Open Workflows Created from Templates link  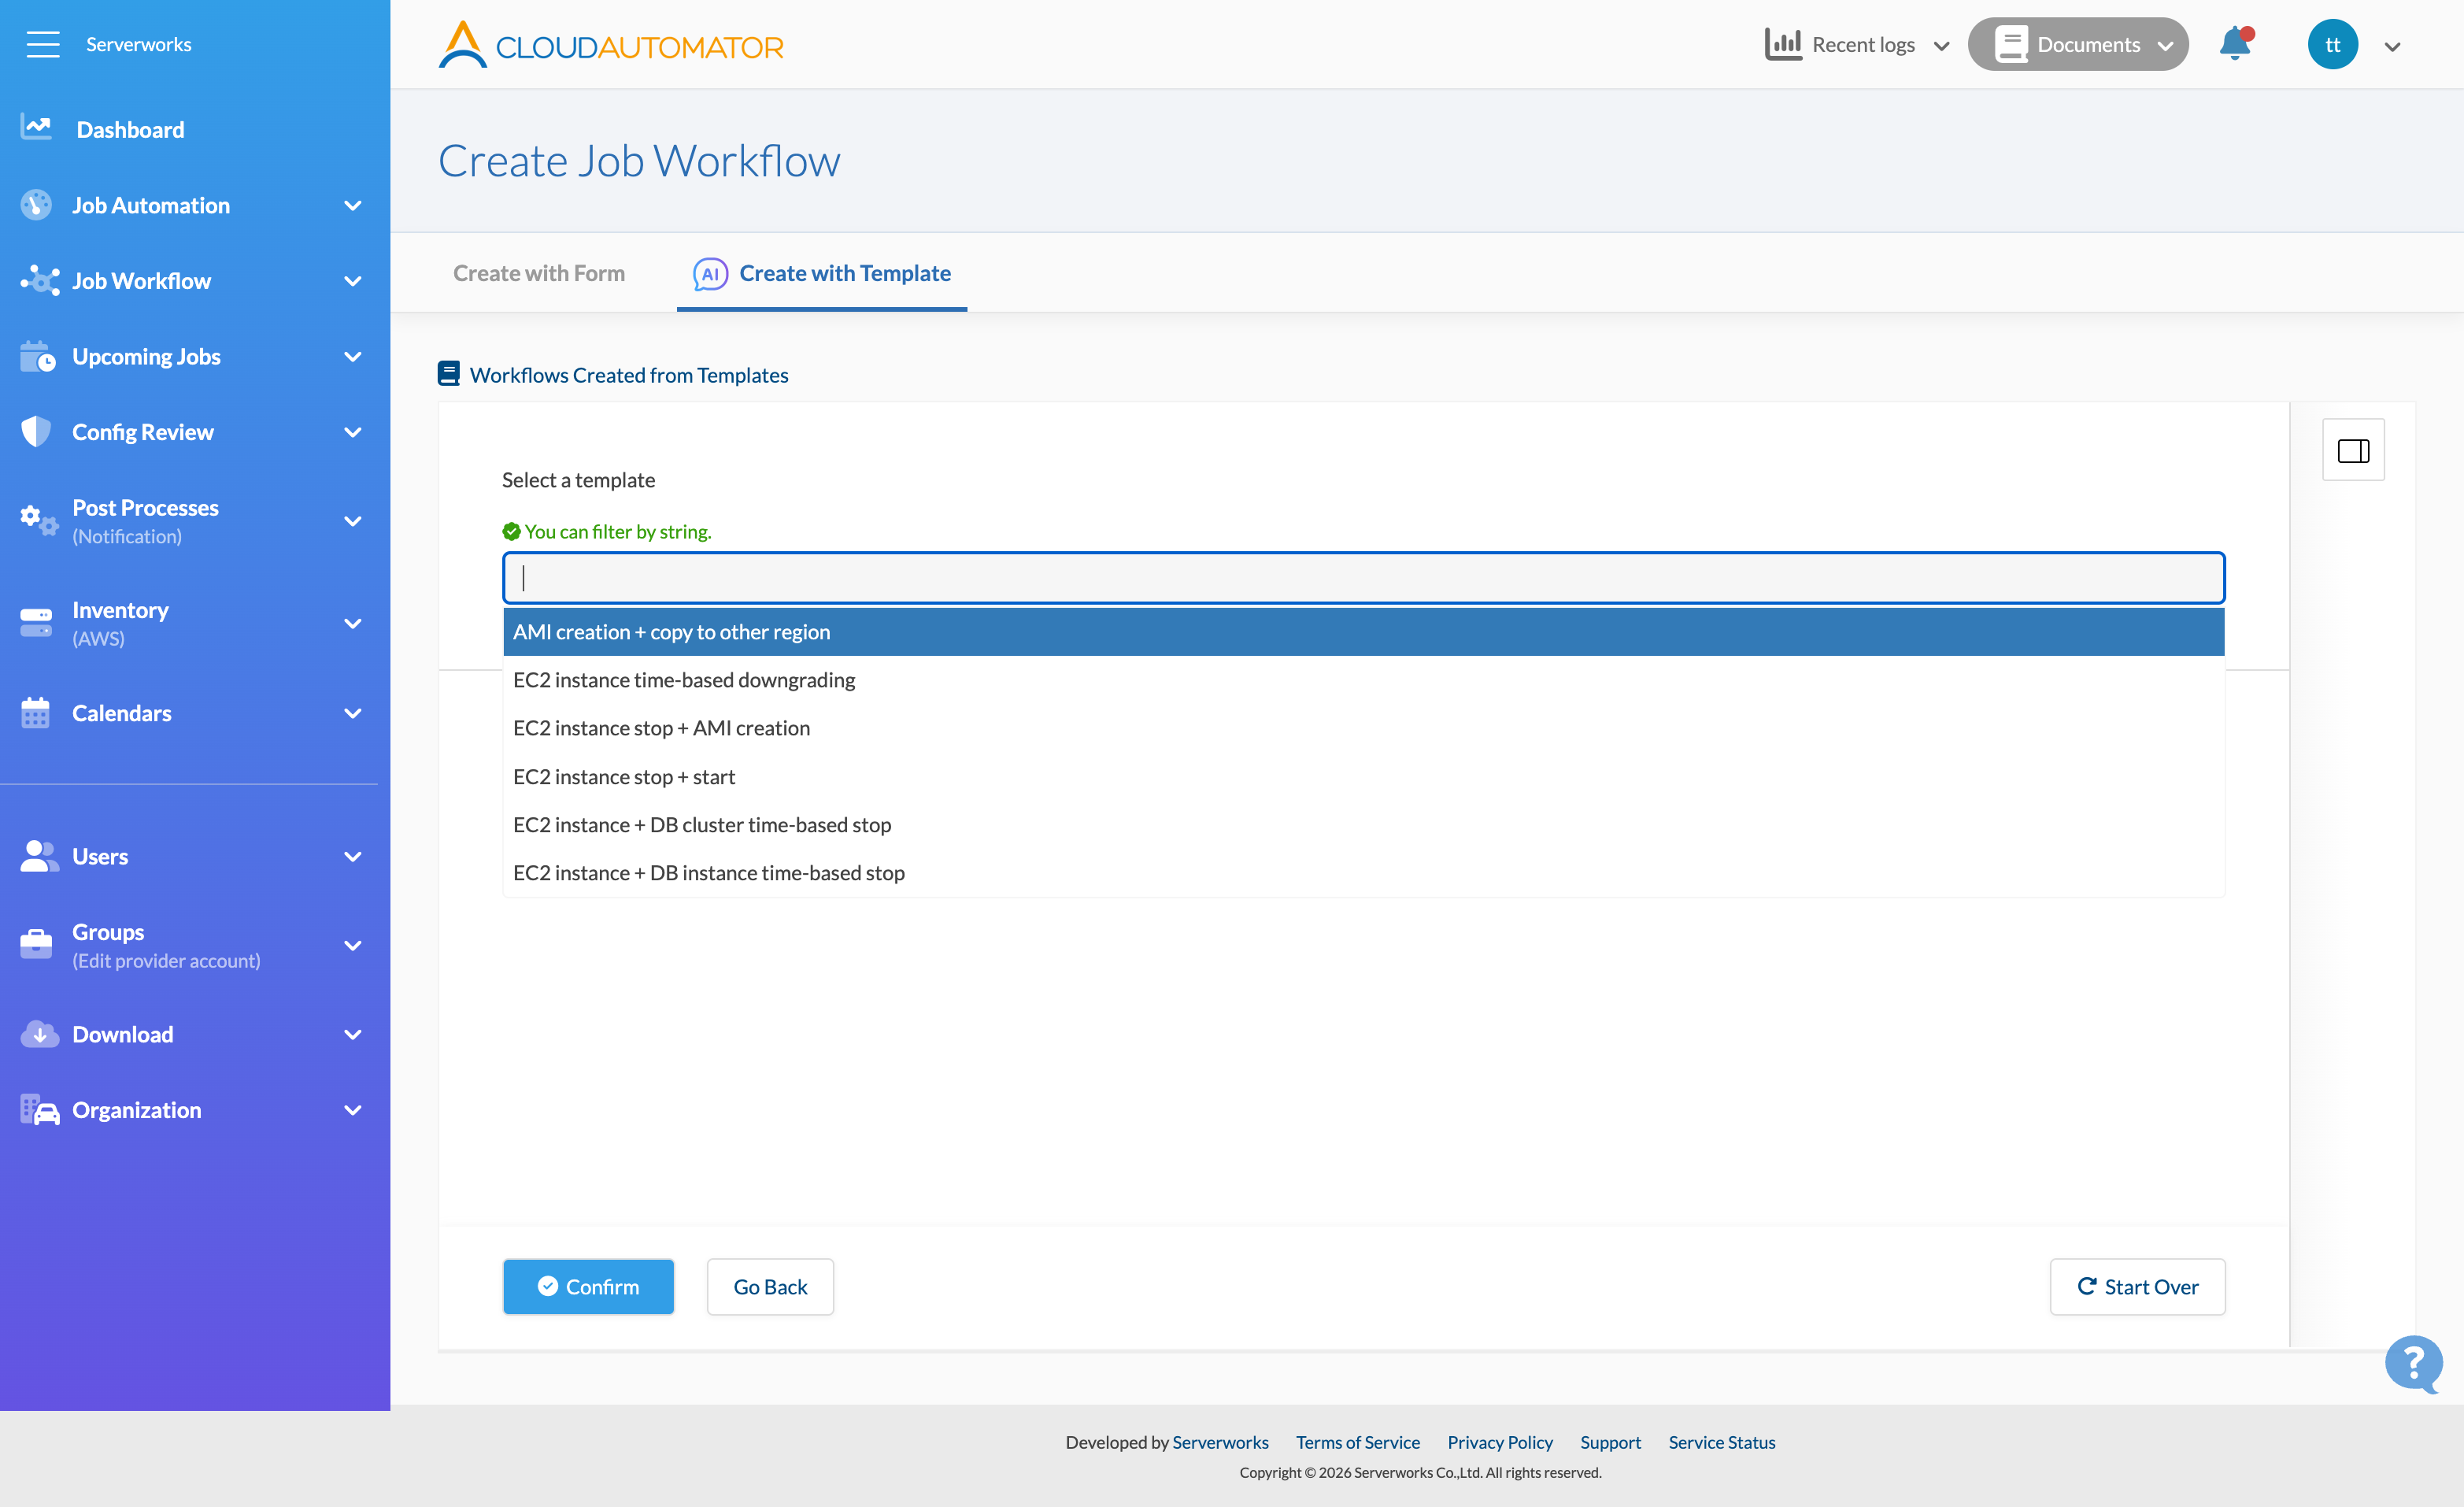(629, 375)
